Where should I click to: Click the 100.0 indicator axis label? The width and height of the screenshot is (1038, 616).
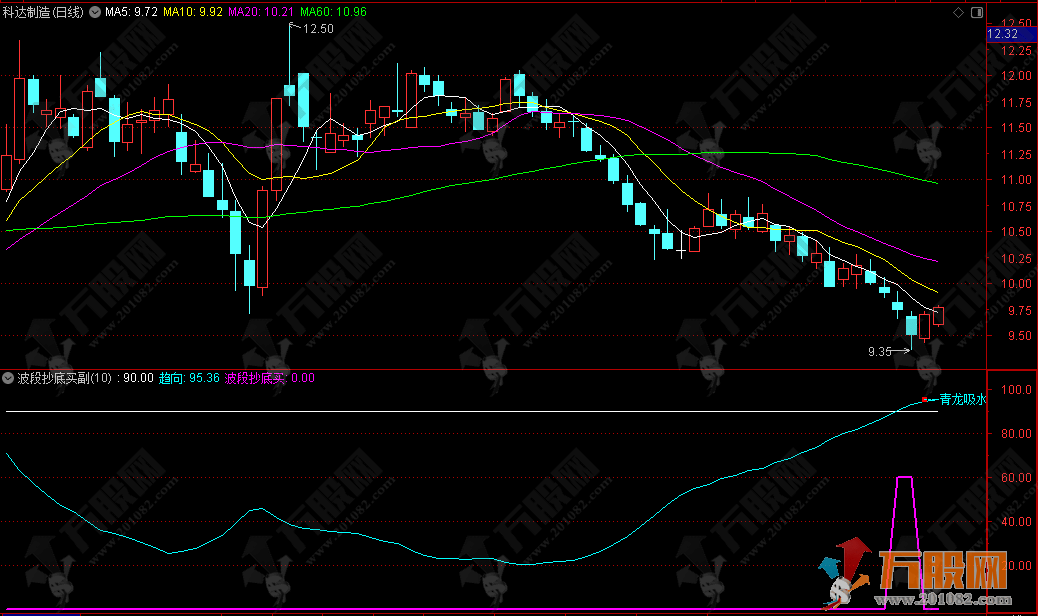click(x=1016, y=390)
